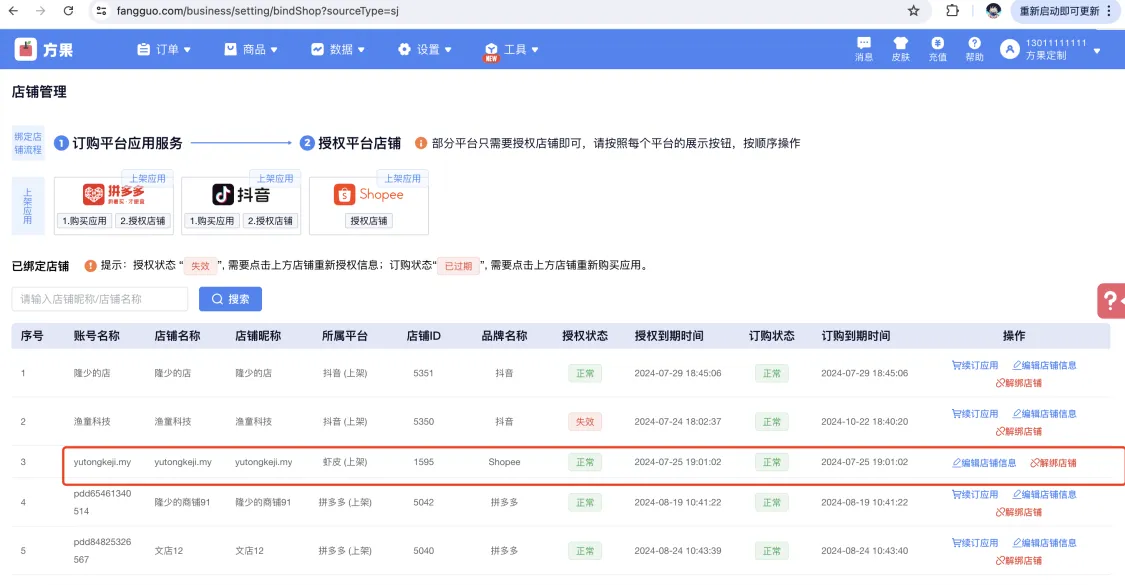Focus the 店铺昵称 search input field
This screenshot has width=1125, height=585.
point(100,299)
